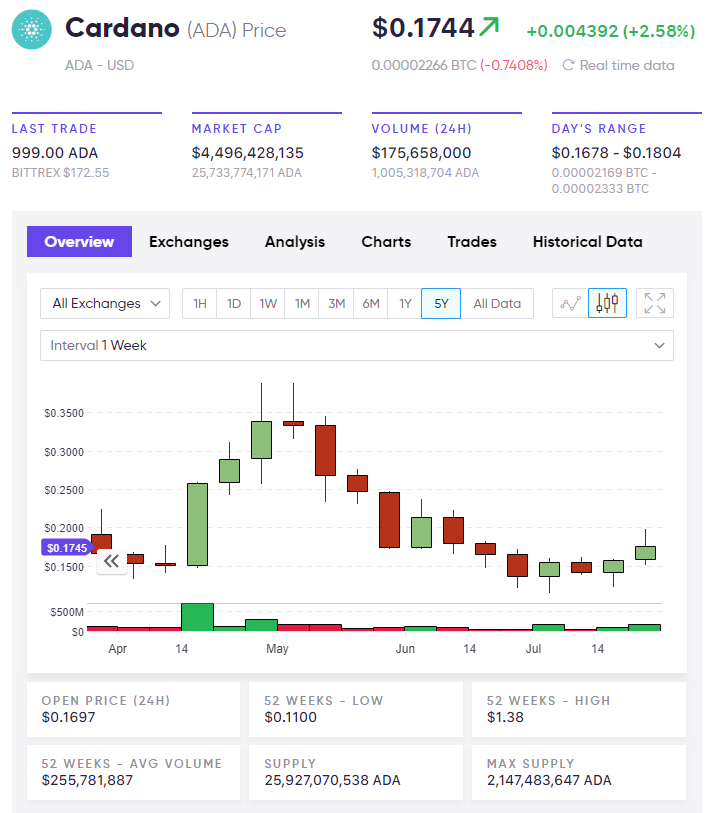Open the All Exchanges dropdown

click(x=105, y=303)
